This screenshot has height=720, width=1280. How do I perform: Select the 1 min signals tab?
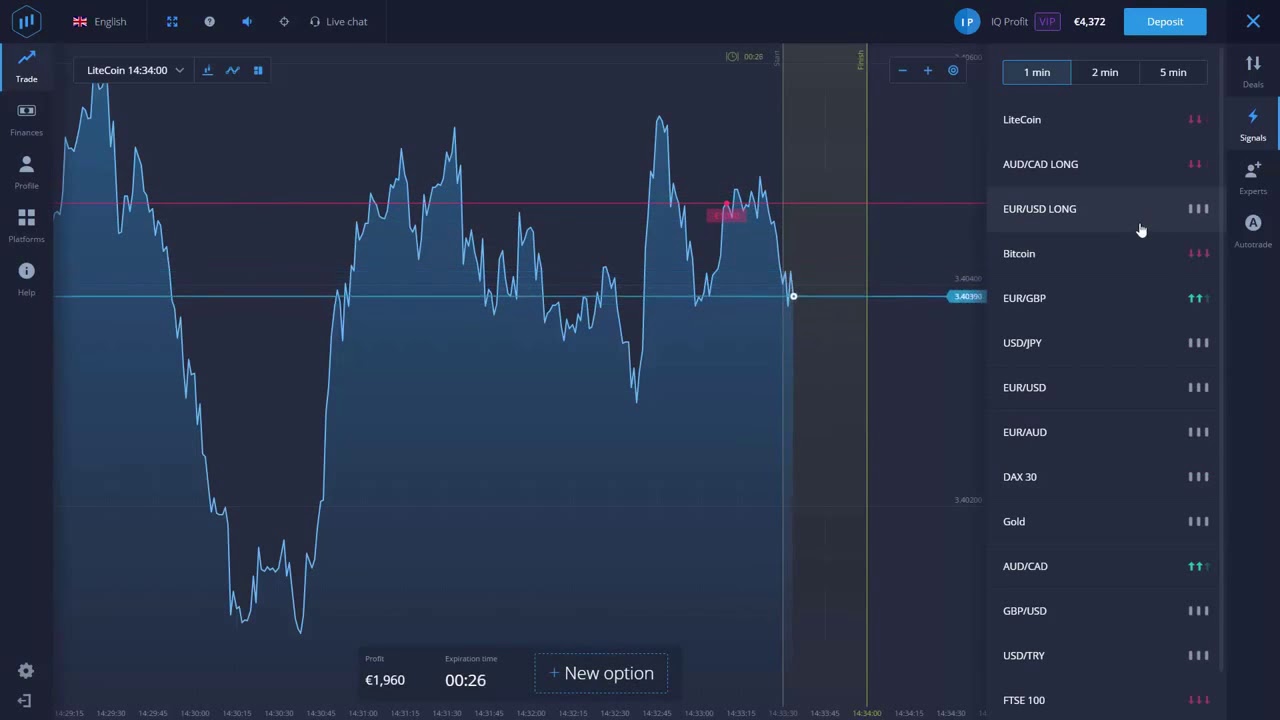[1037, 72]
